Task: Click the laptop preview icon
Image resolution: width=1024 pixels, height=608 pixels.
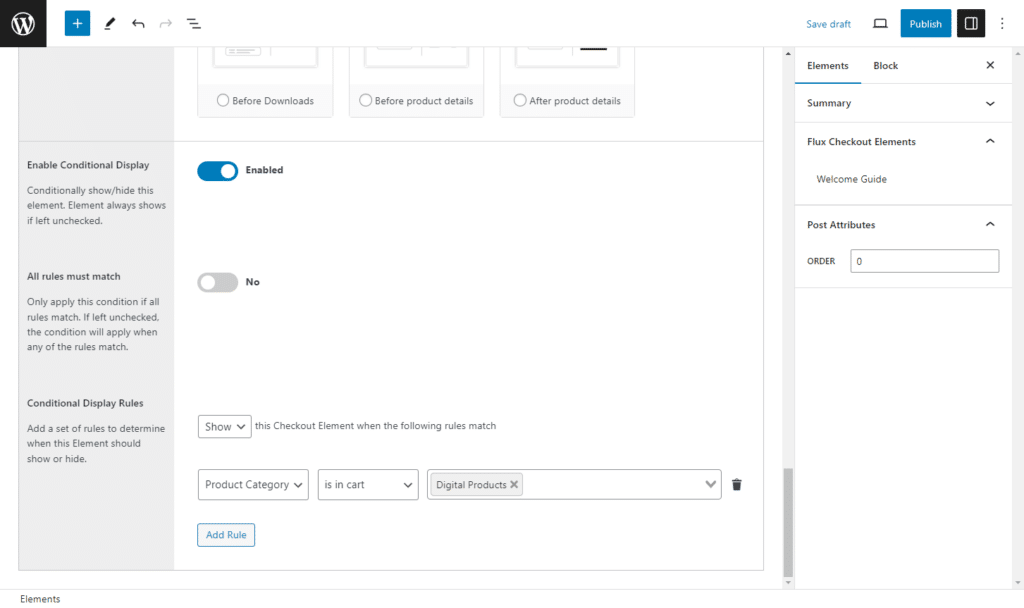Action: (880, 23)
